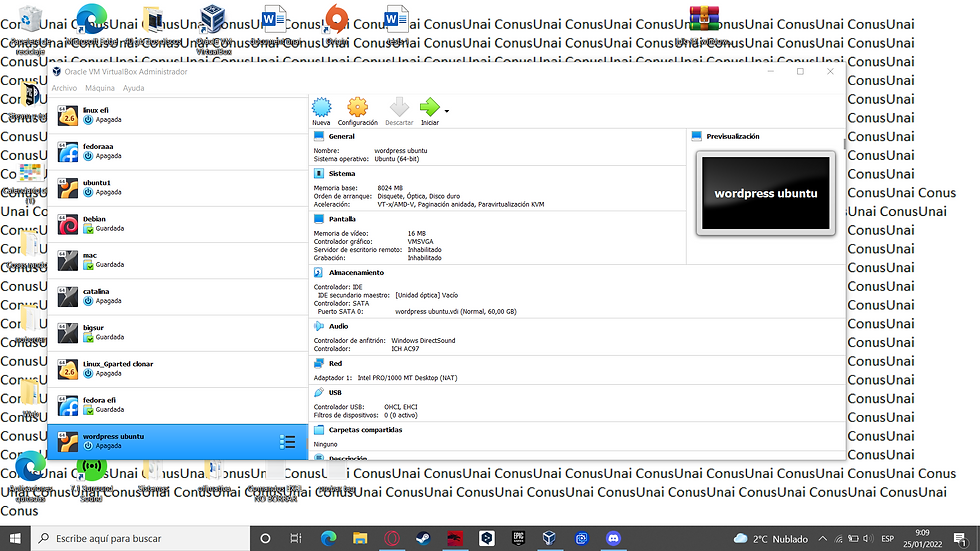This screenshot has height=551, width=980.
Task: Select the fedora efi virtual machine icon
Action: pos(68,405)
